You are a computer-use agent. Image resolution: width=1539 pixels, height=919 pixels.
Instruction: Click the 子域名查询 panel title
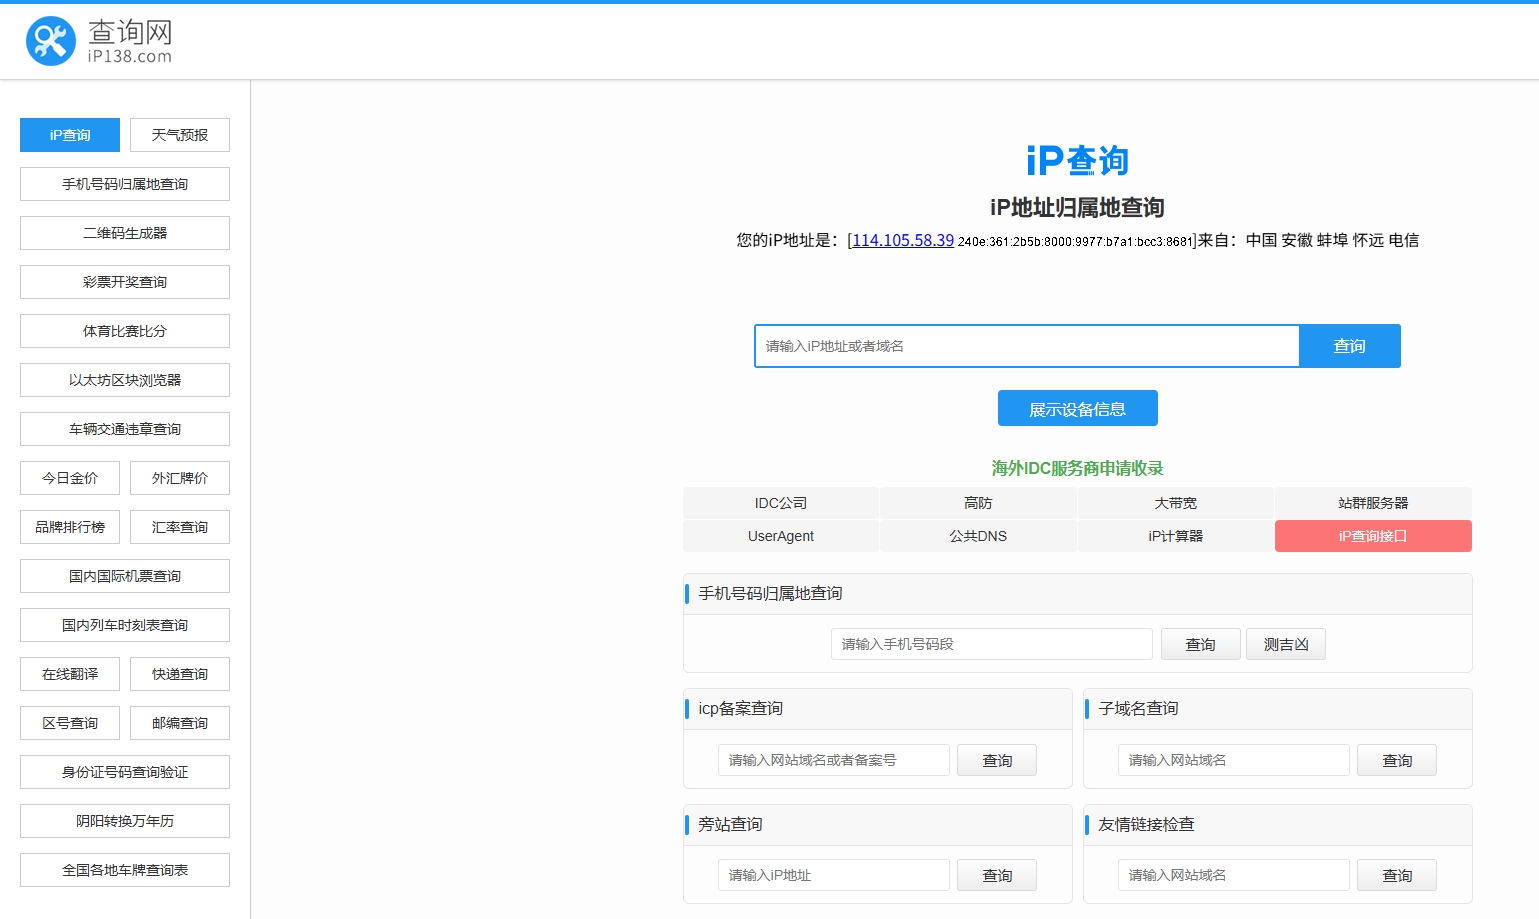[x=1138, y=709]
